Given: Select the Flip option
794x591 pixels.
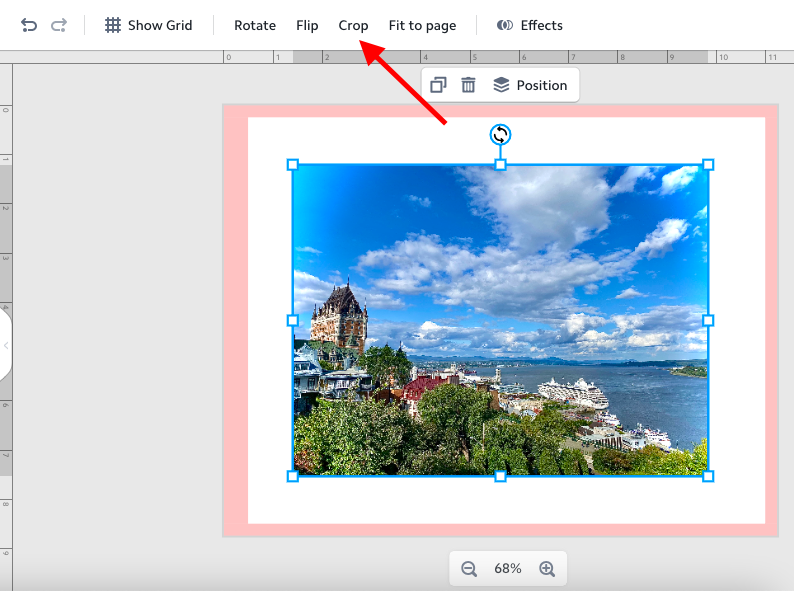Looking at the screenshot, I should point(307,25).
